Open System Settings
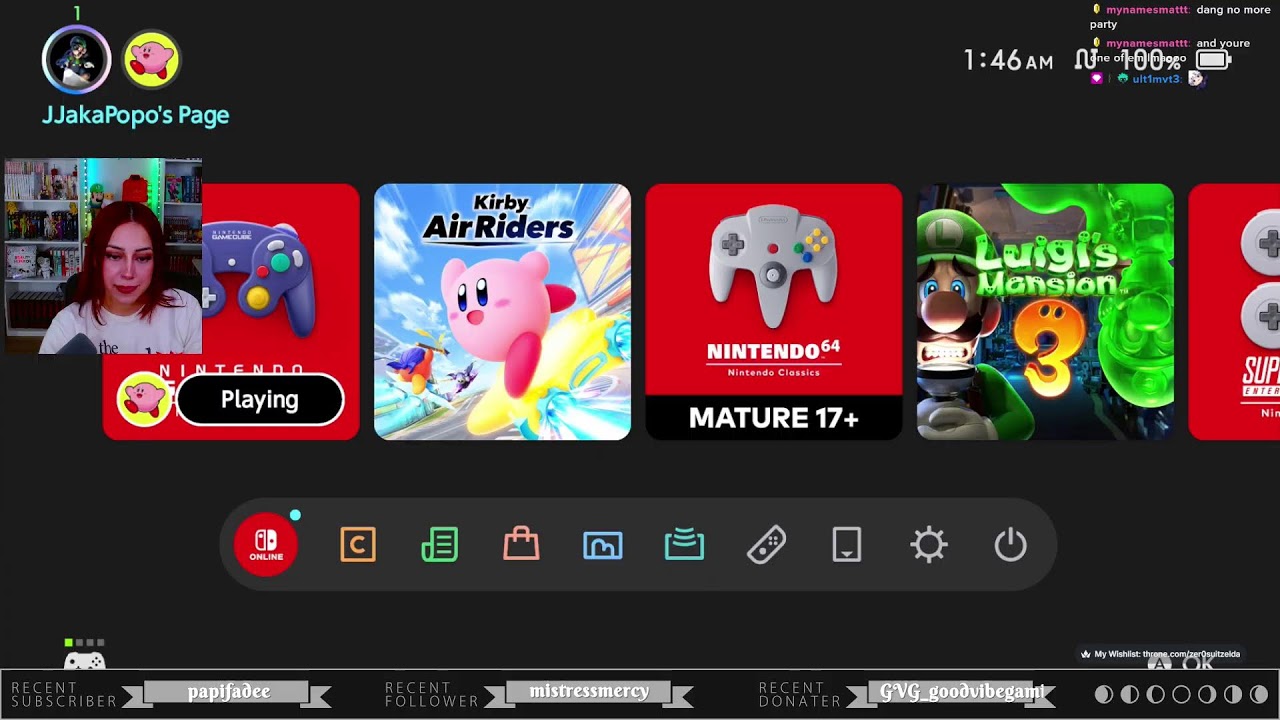The width and height of the screenshot is (1280, 720). [x=929, y=544]
